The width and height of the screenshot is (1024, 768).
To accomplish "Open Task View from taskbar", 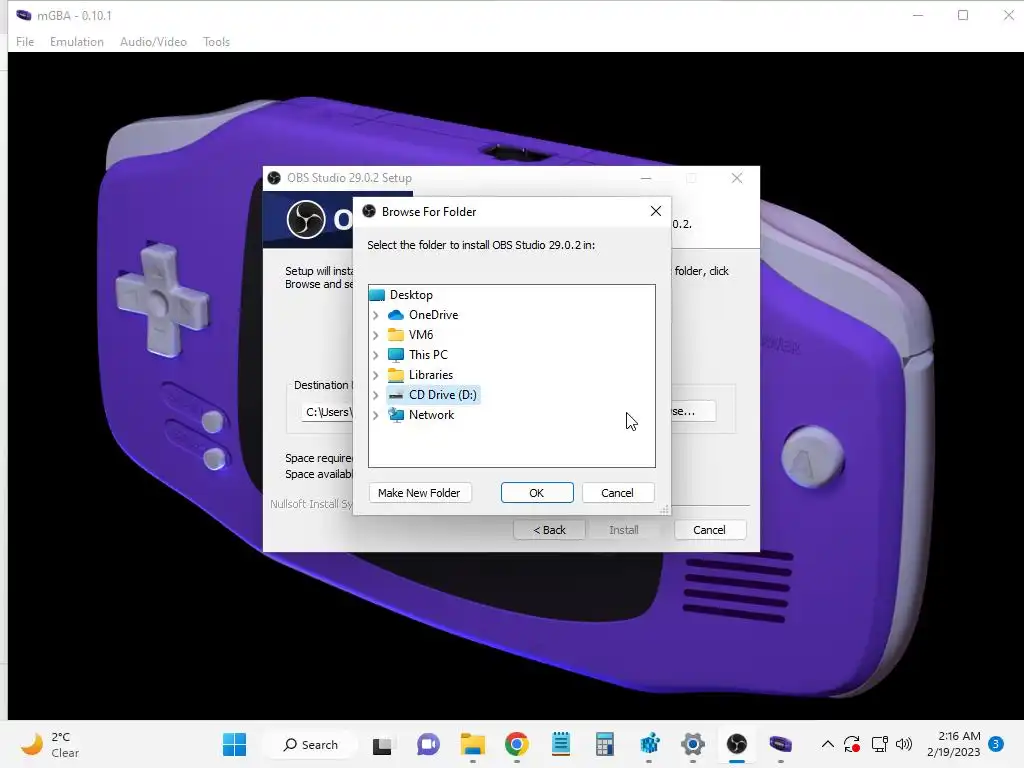I will click(383, 744).
